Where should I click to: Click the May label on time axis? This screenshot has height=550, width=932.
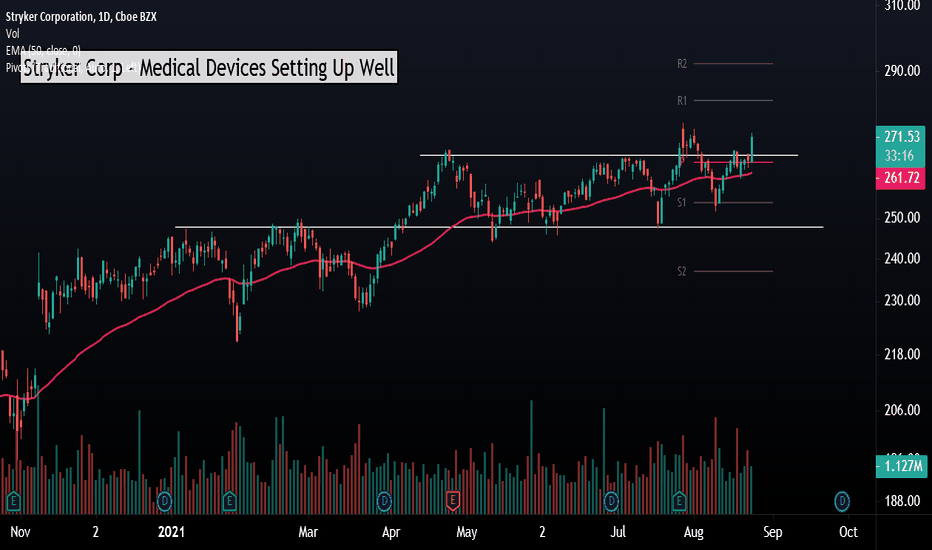click(467, 532)
